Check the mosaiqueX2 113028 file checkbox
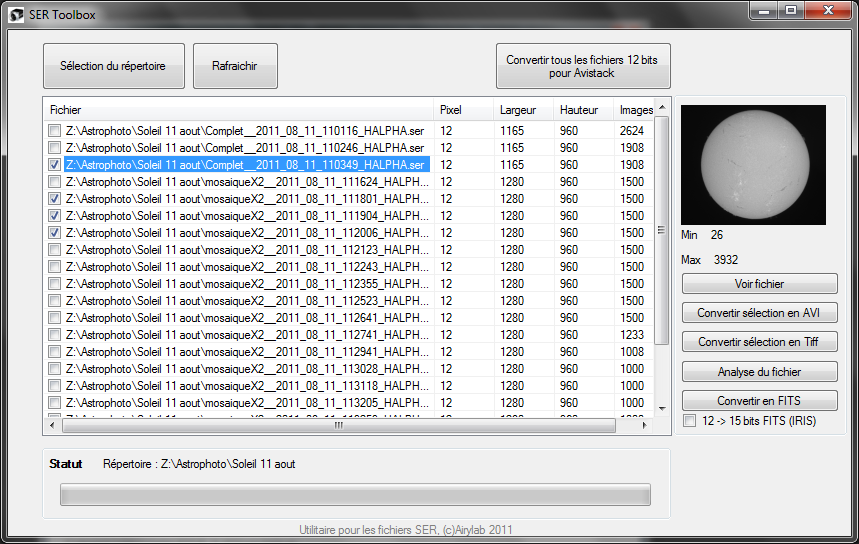Image resolution: width=859 pixels, height=544 pixels. 54,368
